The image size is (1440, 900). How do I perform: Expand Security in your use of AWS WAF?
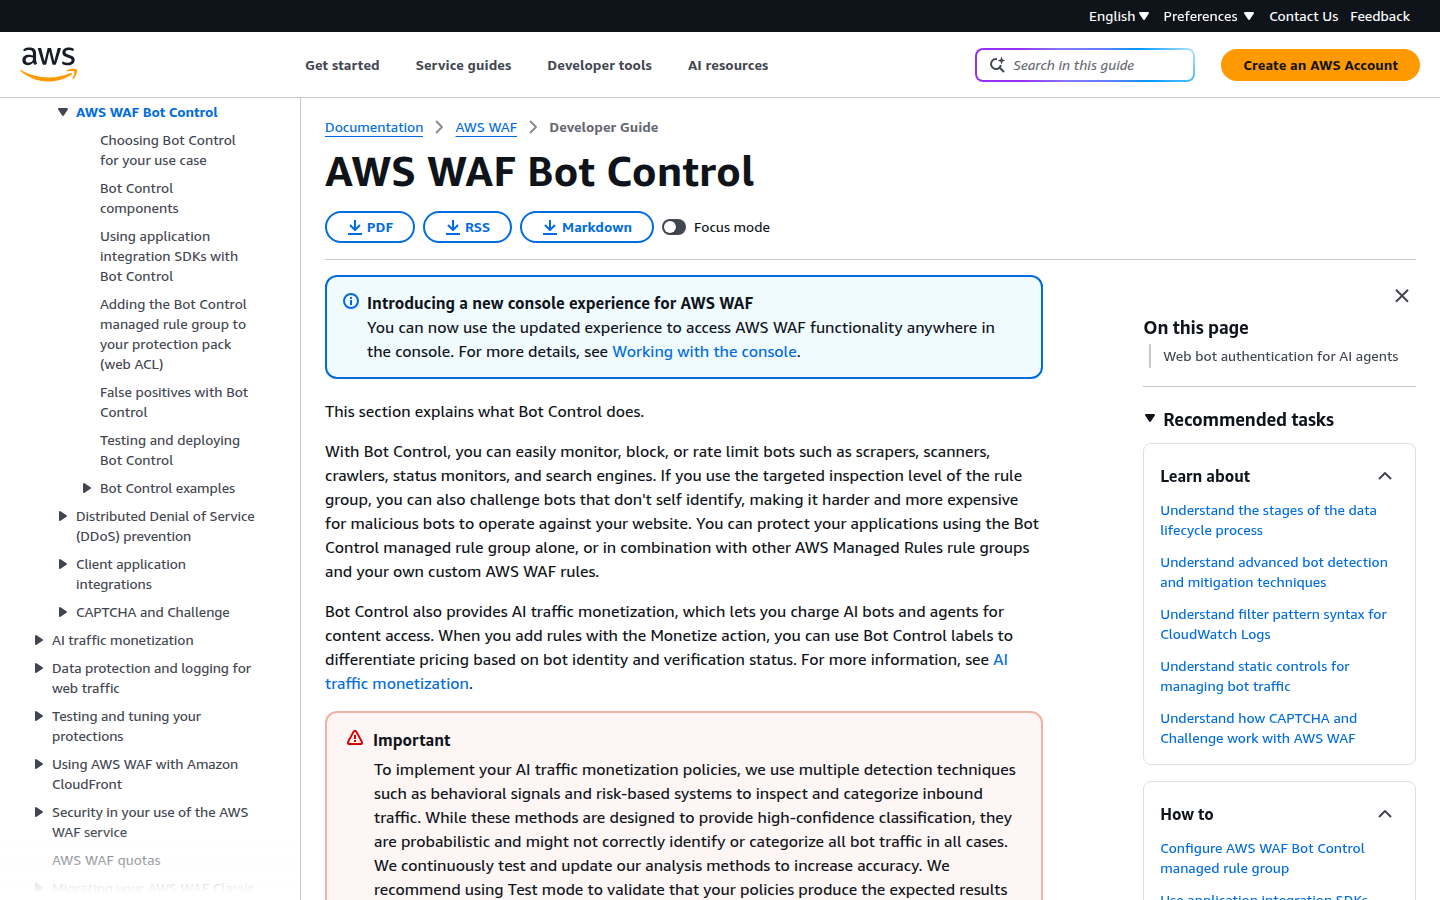(39, 812)
